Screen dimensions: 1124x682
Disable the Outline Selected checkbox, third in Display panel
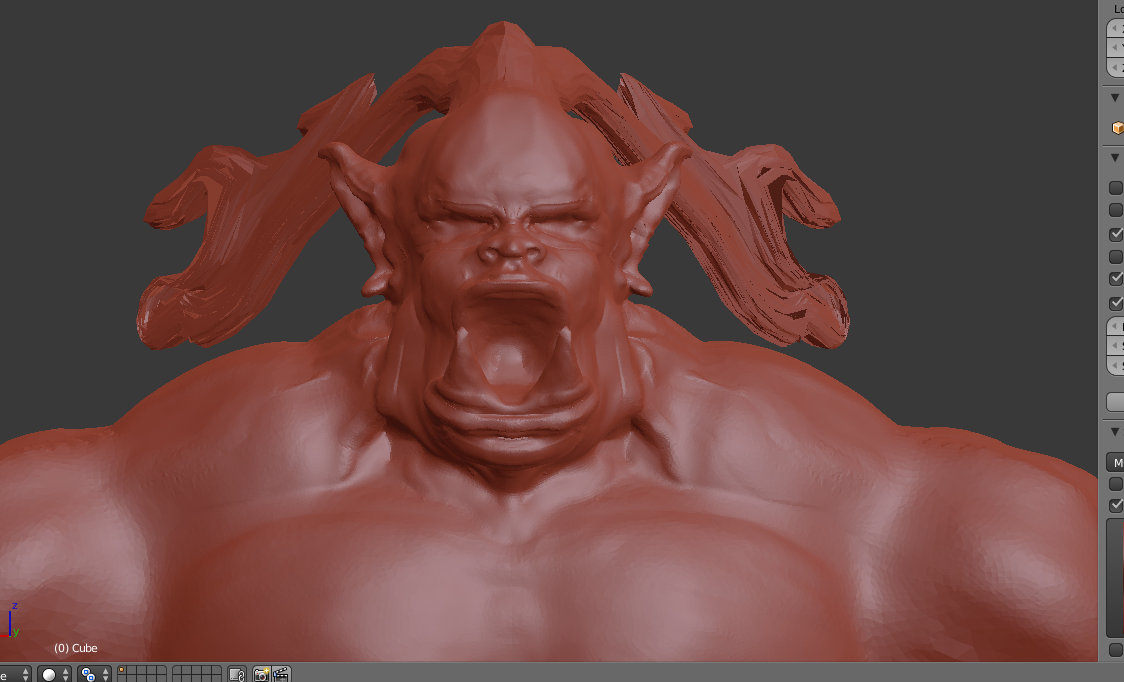[1116, 234]
